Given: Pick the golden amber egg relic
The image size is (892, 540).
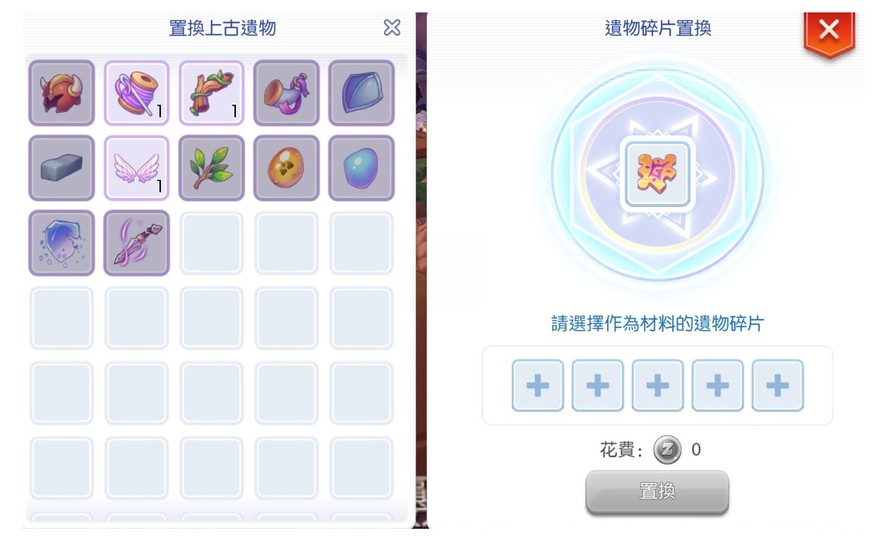Looking at the screenshot, I should pos(287,168).
